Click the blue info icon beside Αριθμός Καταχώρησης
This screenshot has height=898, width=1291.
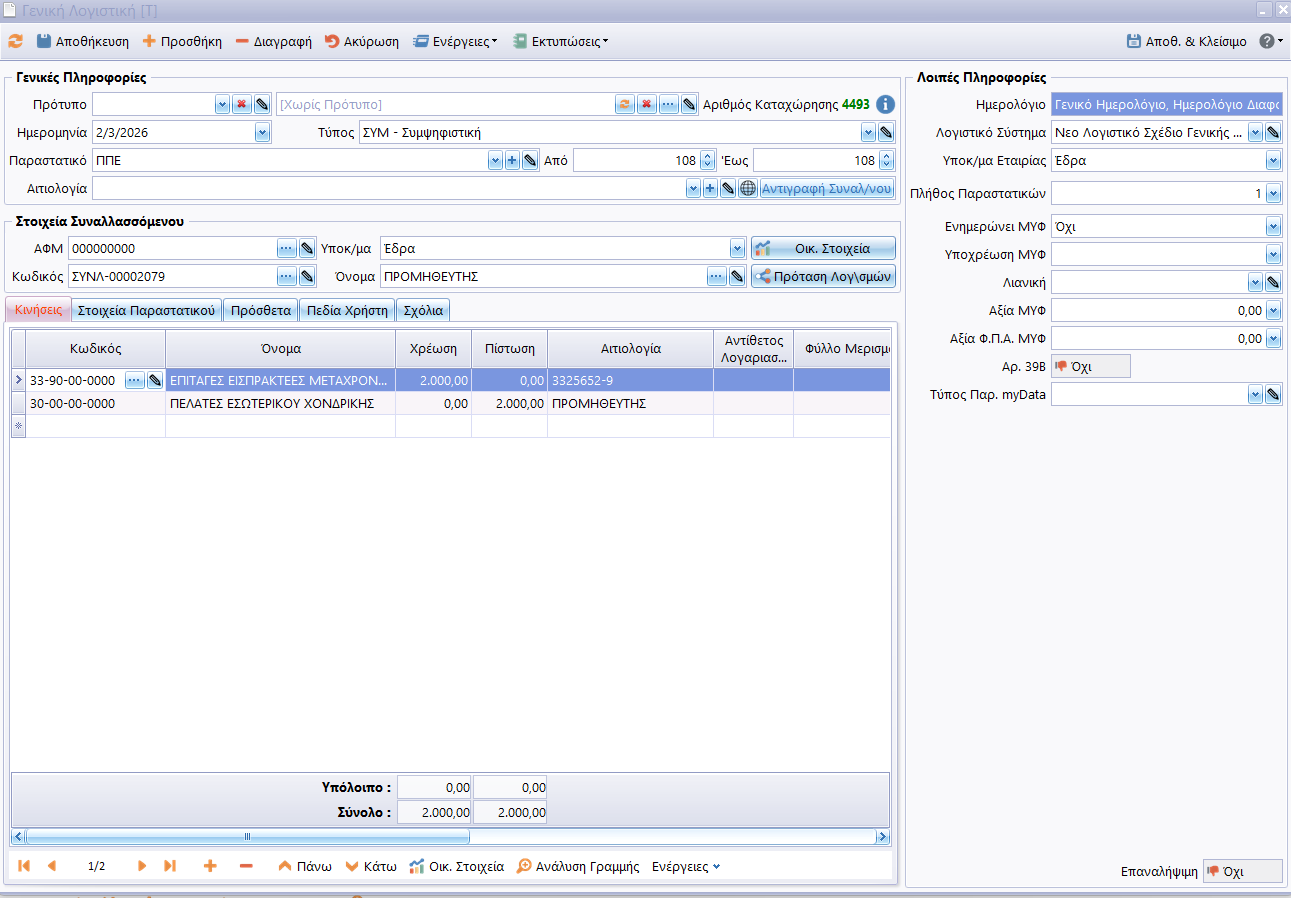[x=885, y=104]
